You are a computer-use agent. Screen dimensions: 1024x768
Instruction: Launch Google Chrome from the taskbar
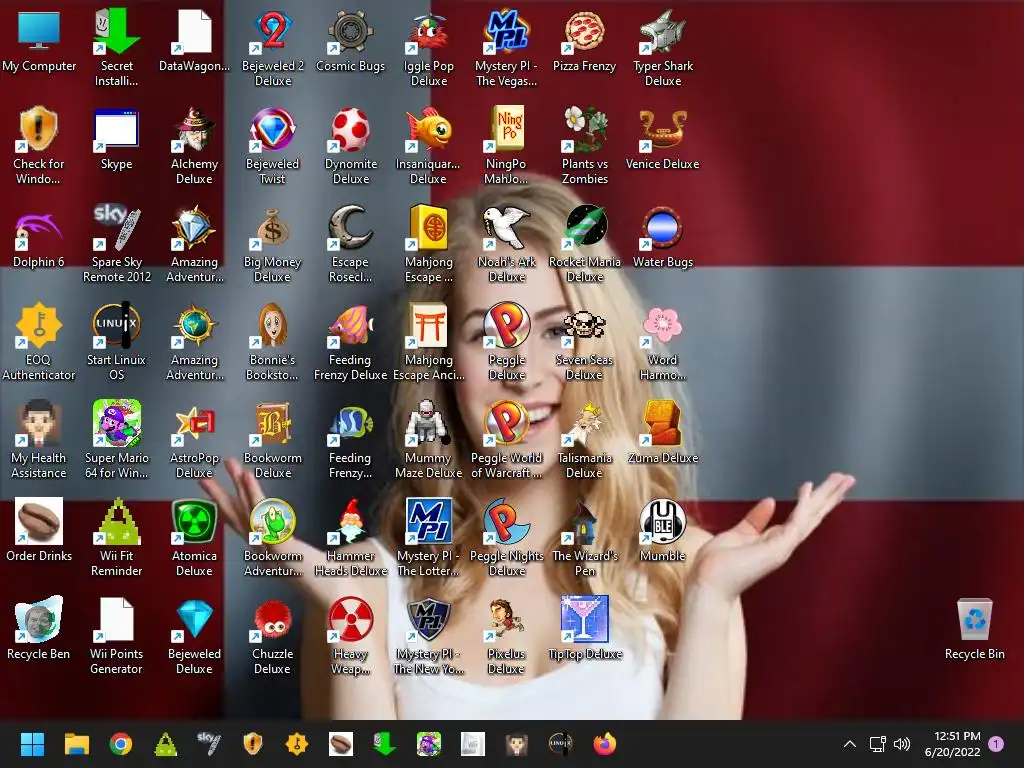coord(121,744)
